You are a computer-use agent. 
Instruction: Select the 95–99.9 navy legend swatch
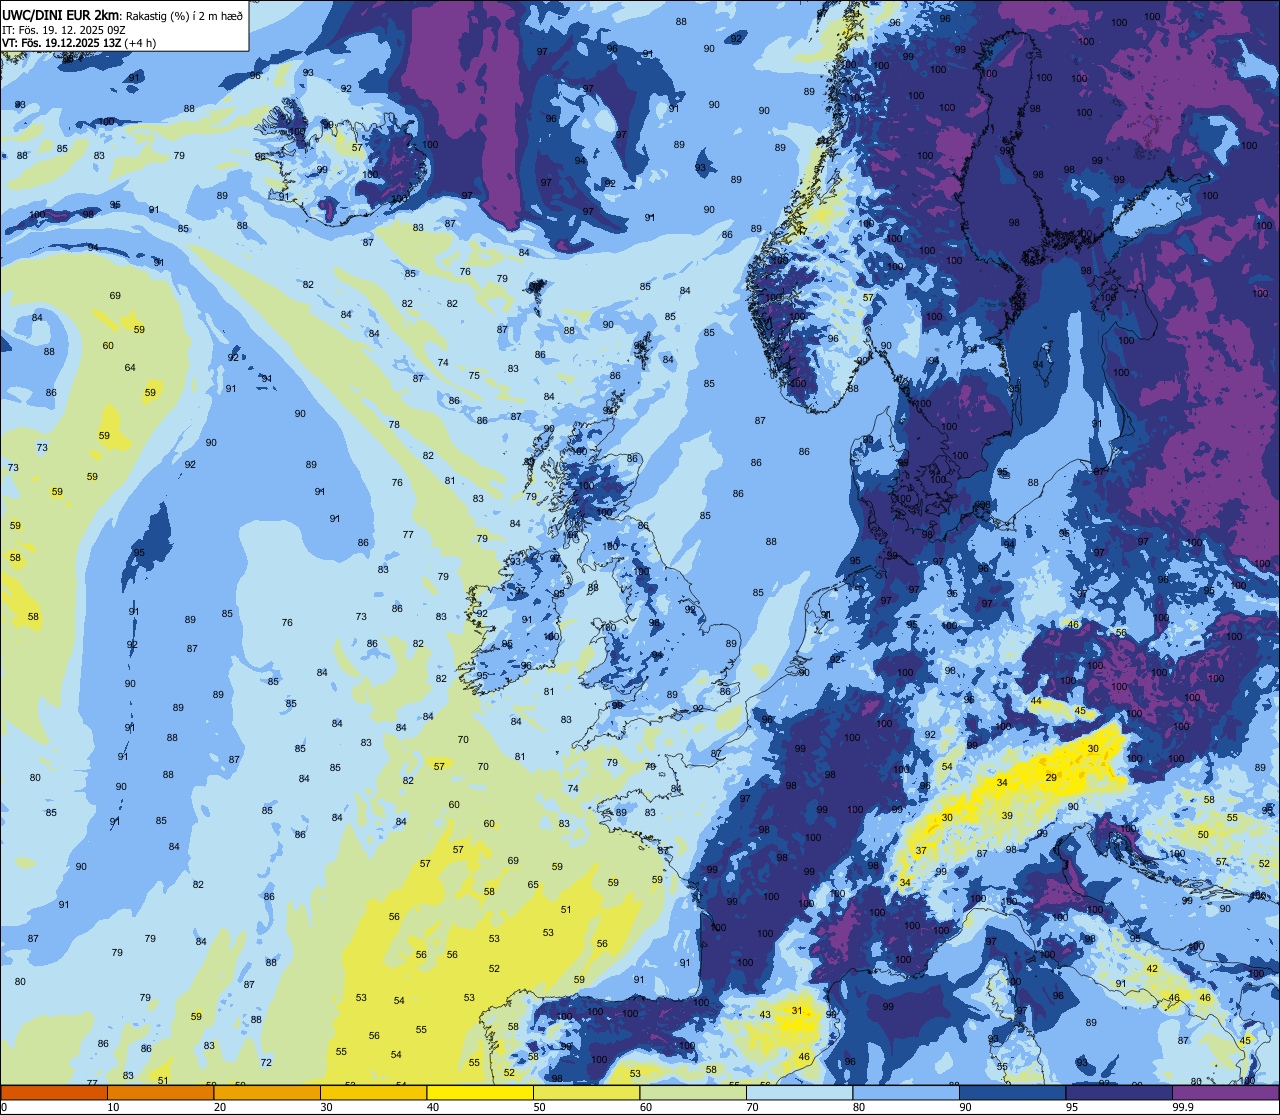[1119, 1092]
